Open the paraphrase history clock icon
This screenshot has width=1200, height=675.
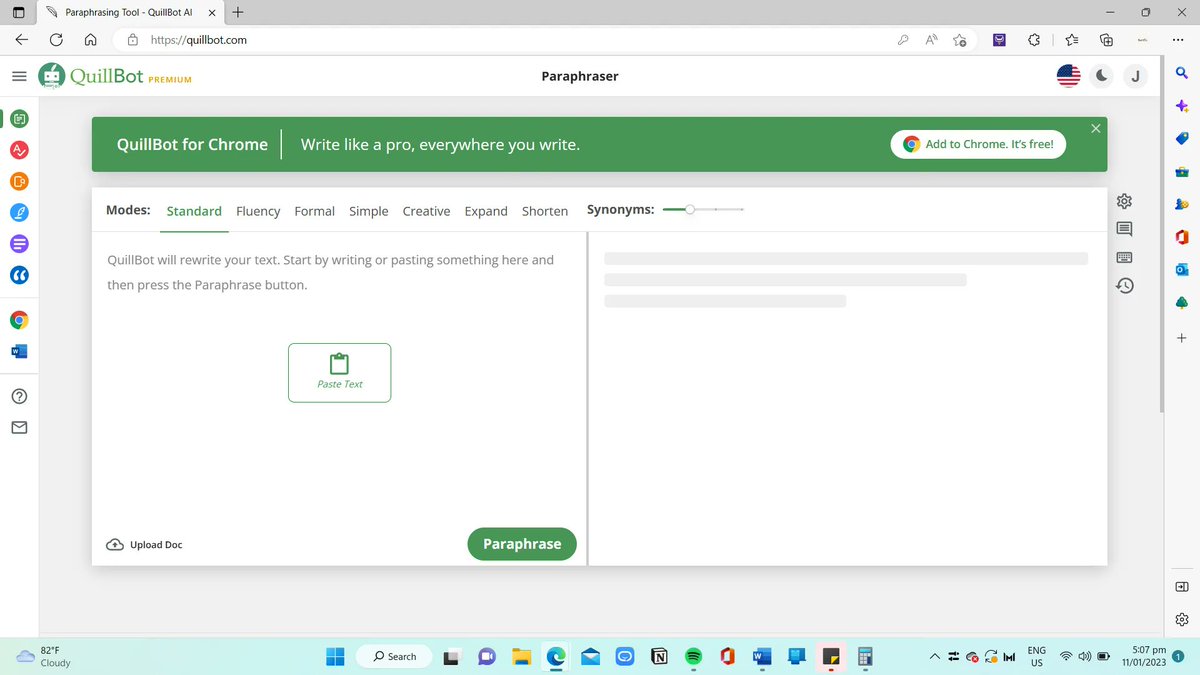click(1124, 286)
